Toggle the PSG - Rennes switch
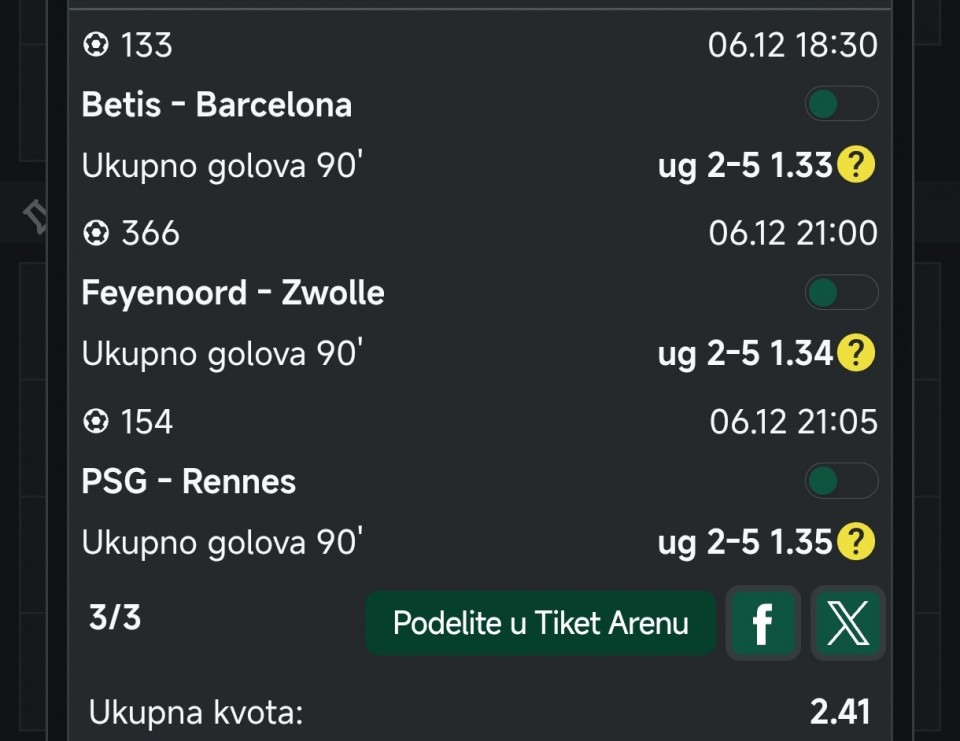The image size is (960, 741). [841, 481]
